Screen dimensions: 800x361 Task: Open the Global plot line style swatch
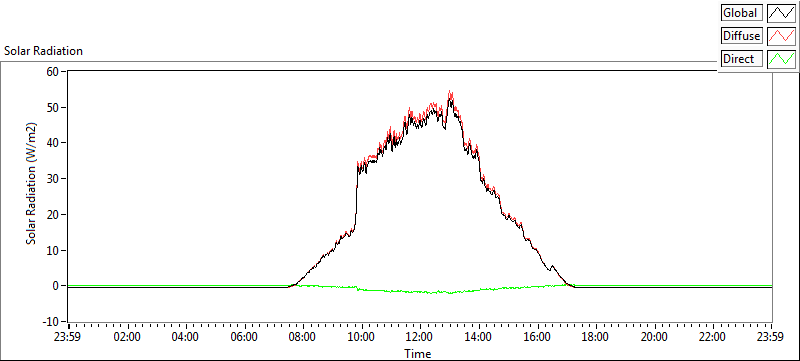coord(782,13)
